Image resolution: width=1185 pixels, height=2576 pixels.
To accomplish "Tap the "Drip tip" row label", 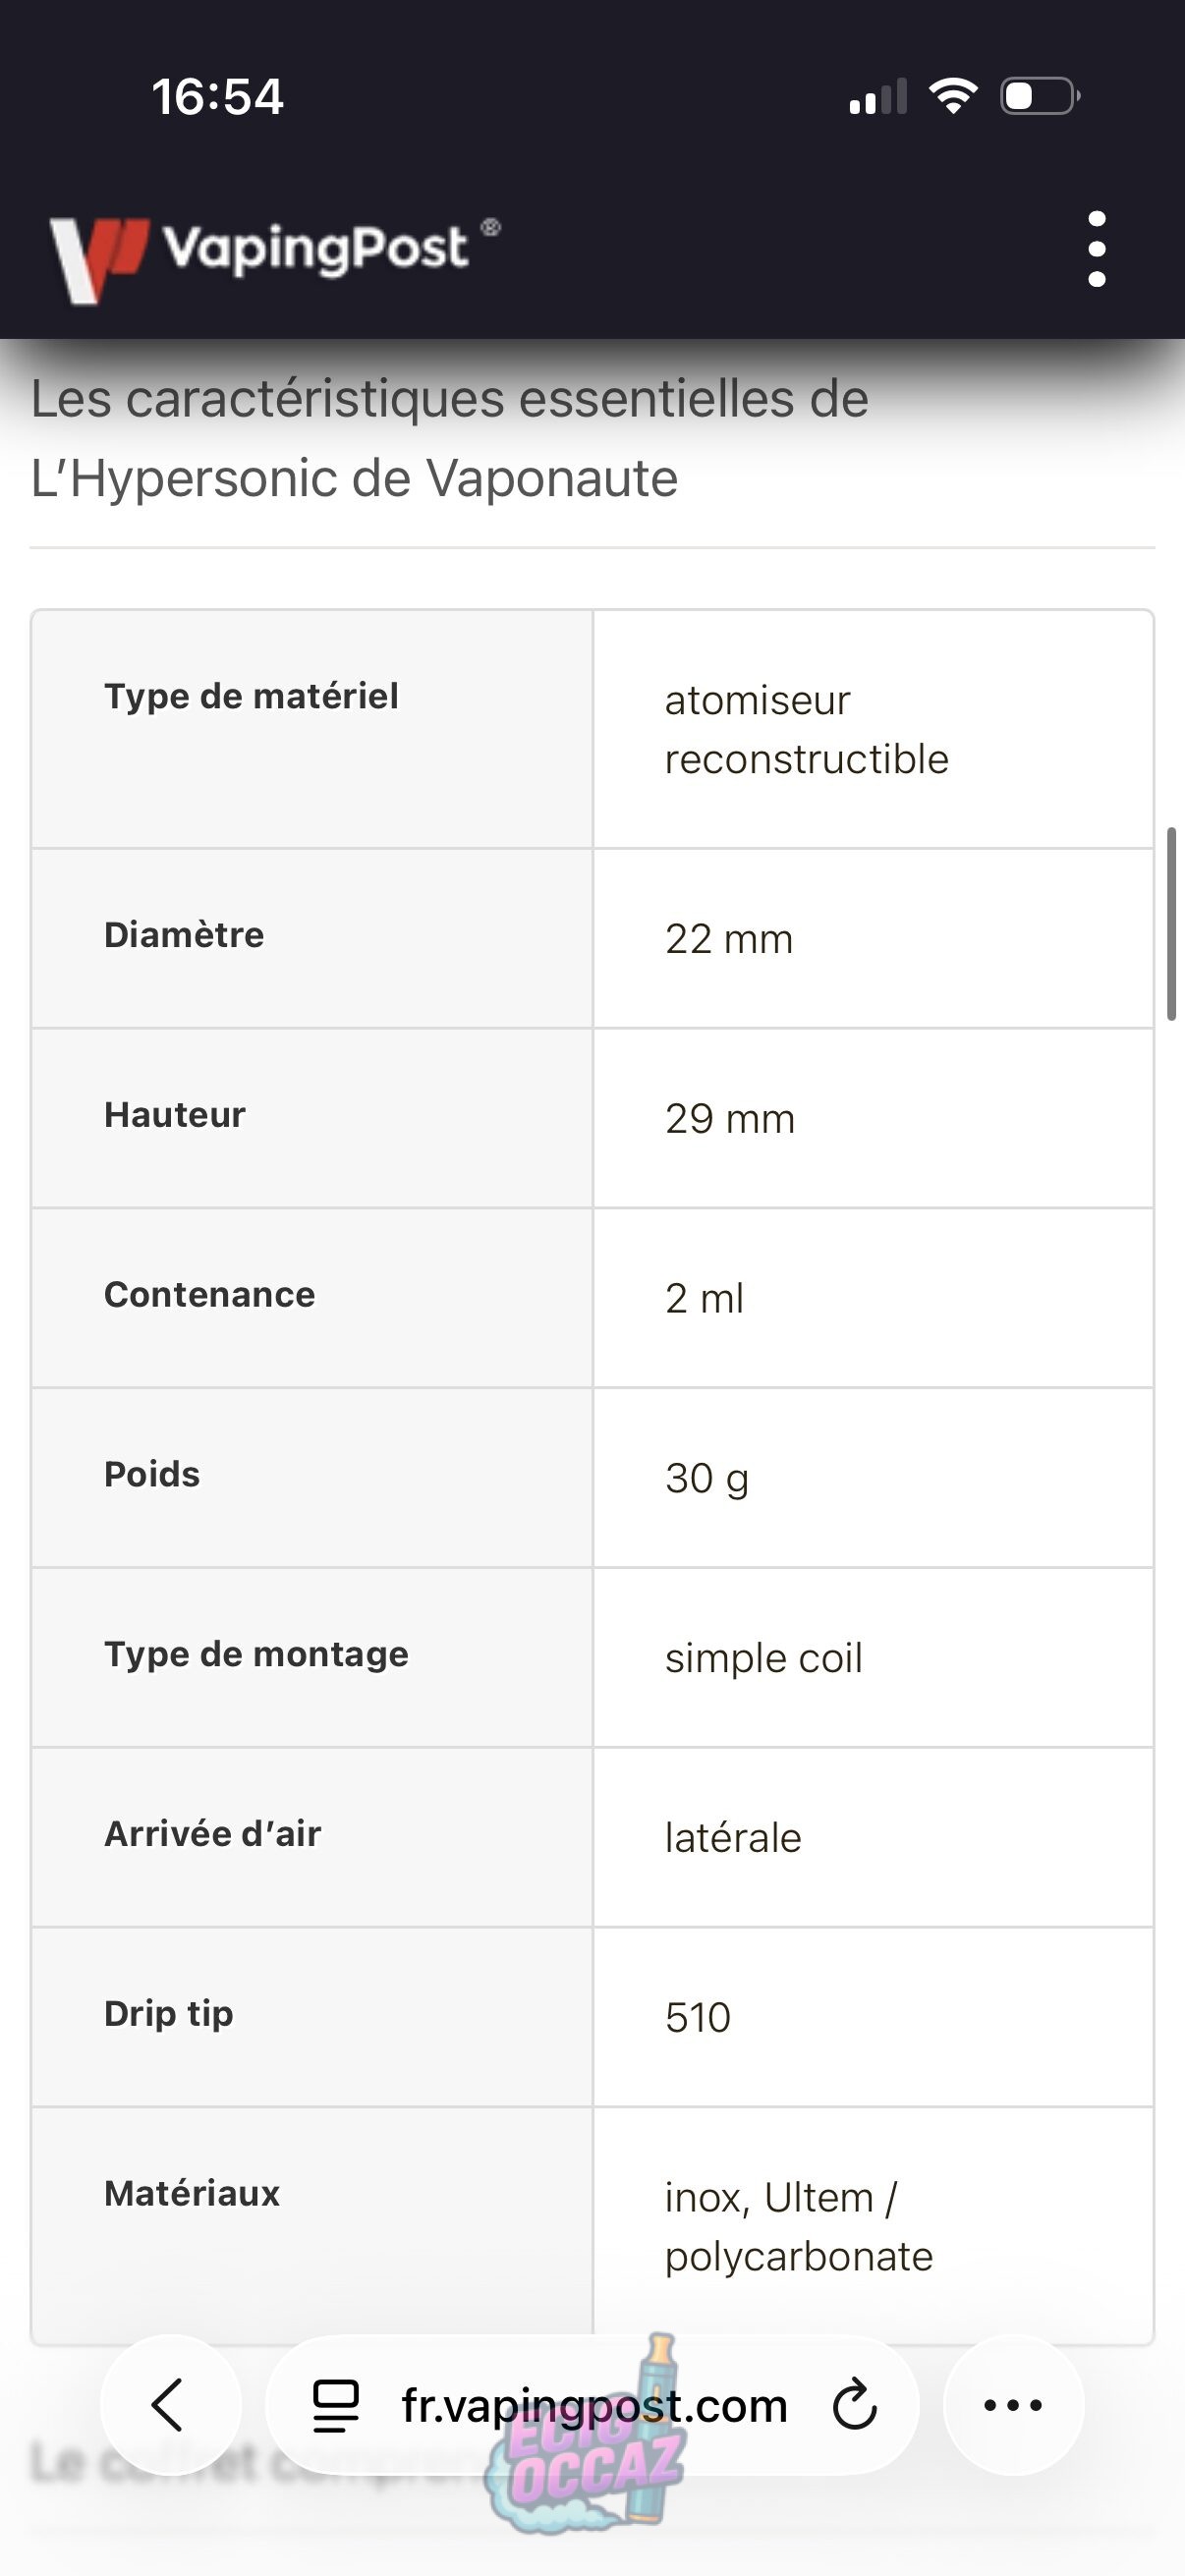I will (169, 2014).
